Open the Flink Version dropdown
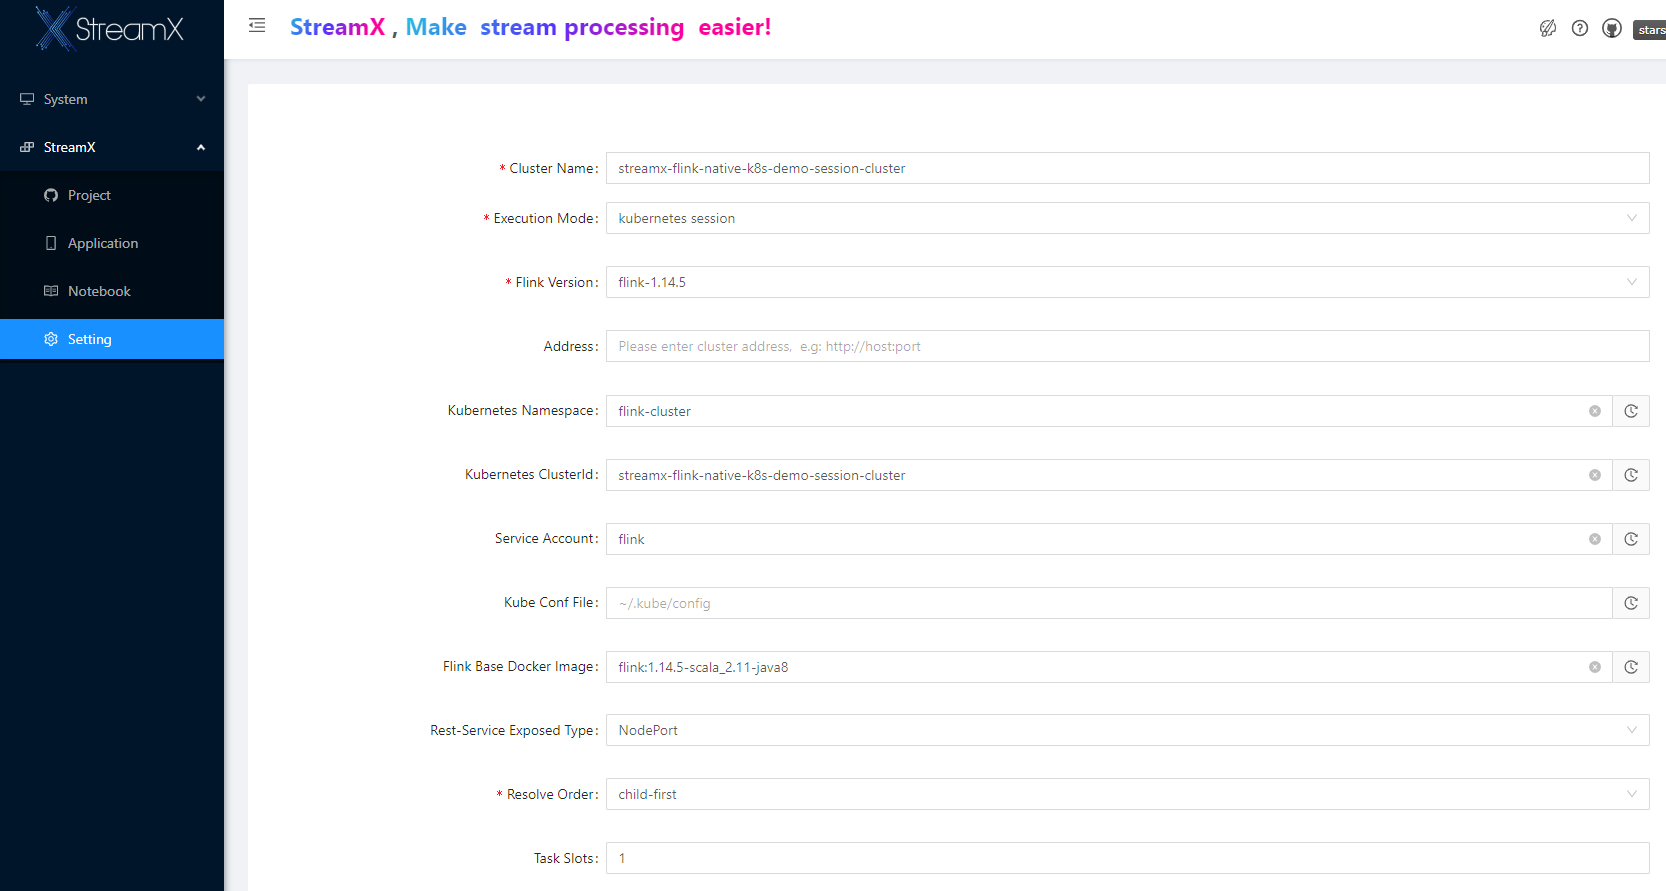The image size is (1666, 891). [x=1127, y=282]
